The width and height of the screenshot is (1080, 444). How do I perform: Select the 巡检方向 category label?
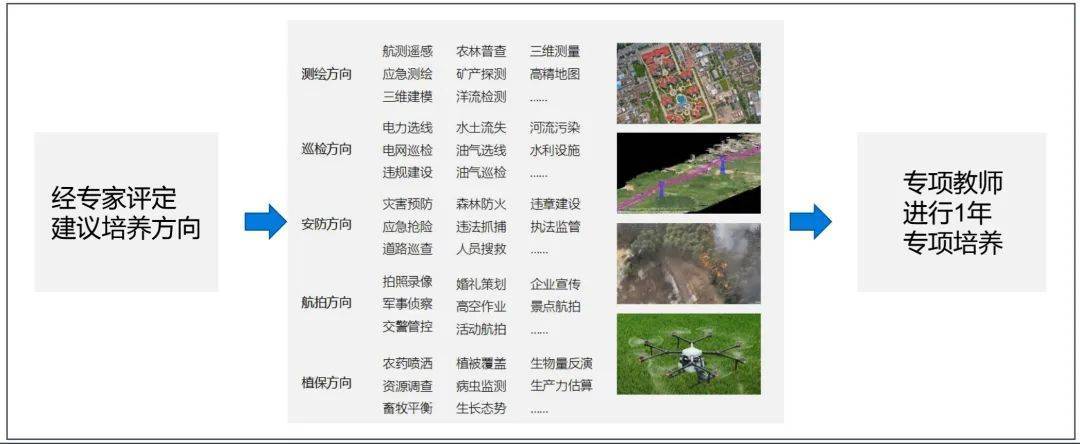[x=326, y=149]
